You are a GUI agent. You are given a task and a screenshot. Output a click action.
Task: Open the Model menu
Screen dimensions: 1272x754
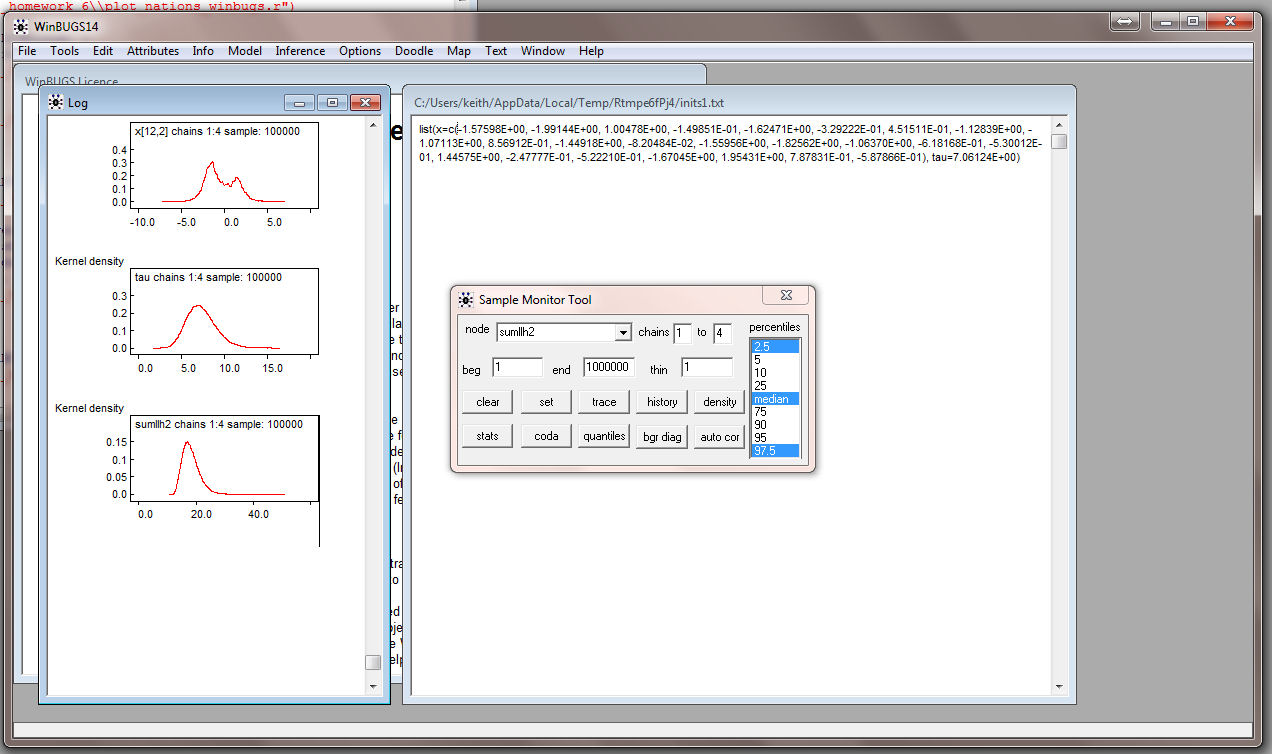[x=245, y=51]
